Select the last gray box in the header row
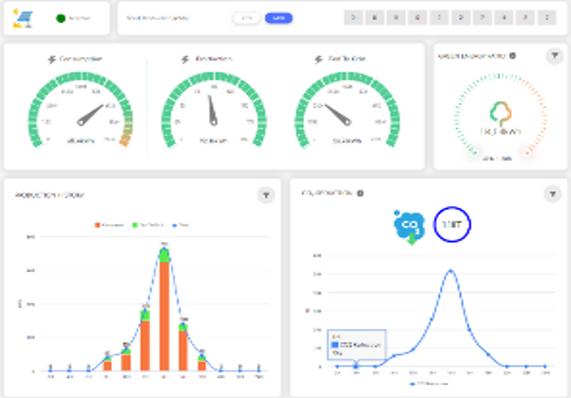571x398 pixels. 547,17
